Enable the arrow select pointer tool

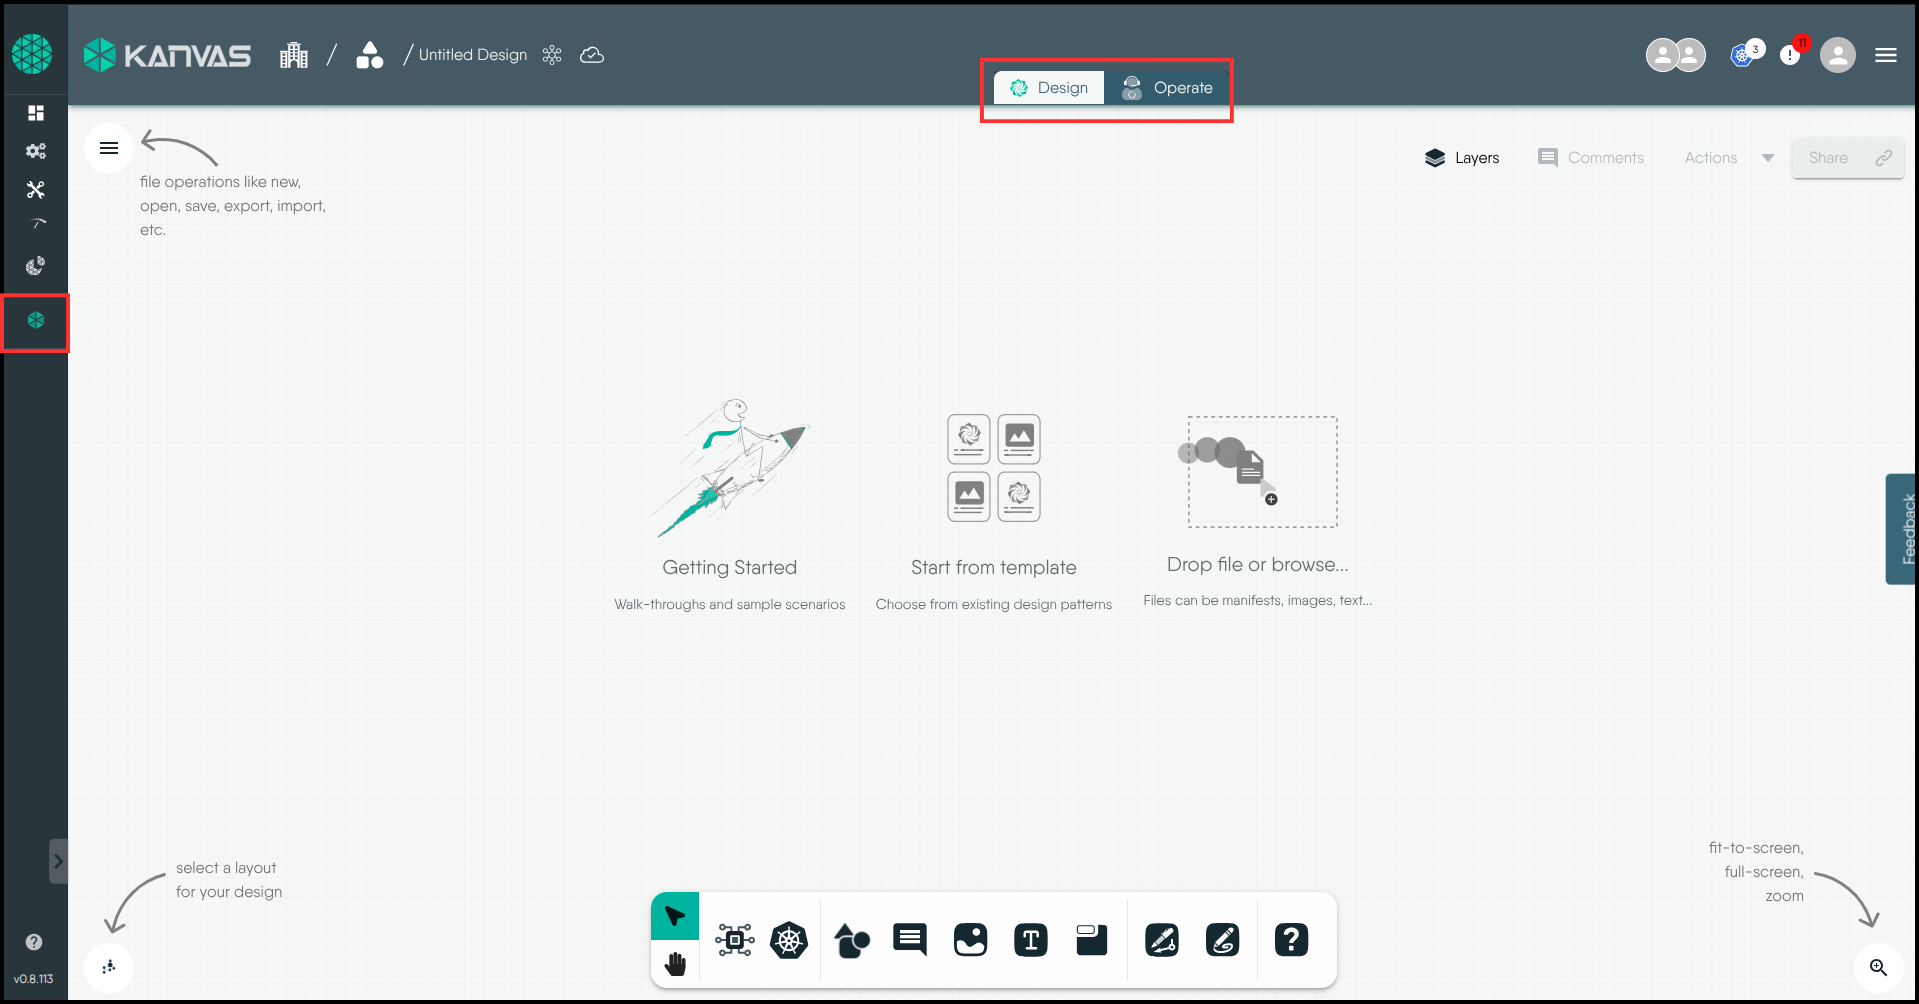coord(675,916)
